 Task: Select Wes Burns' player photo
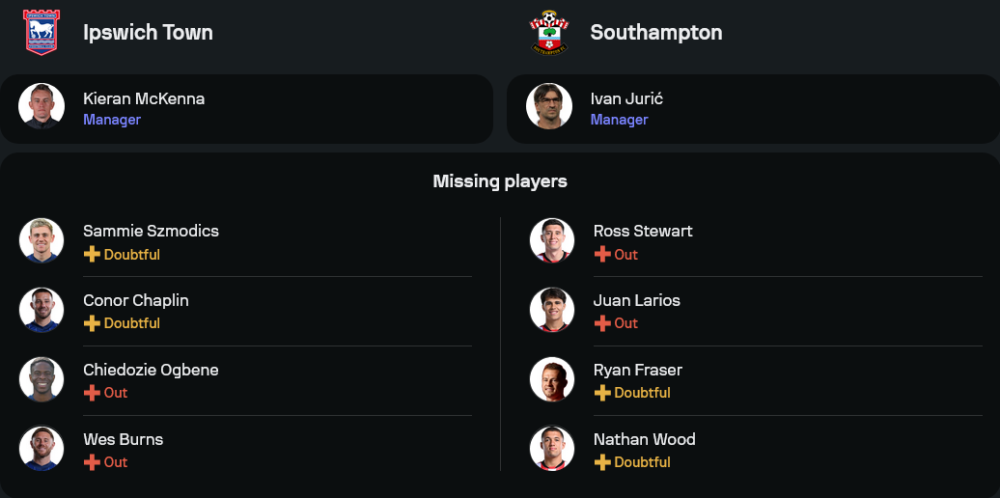click(x=41, y=449)
